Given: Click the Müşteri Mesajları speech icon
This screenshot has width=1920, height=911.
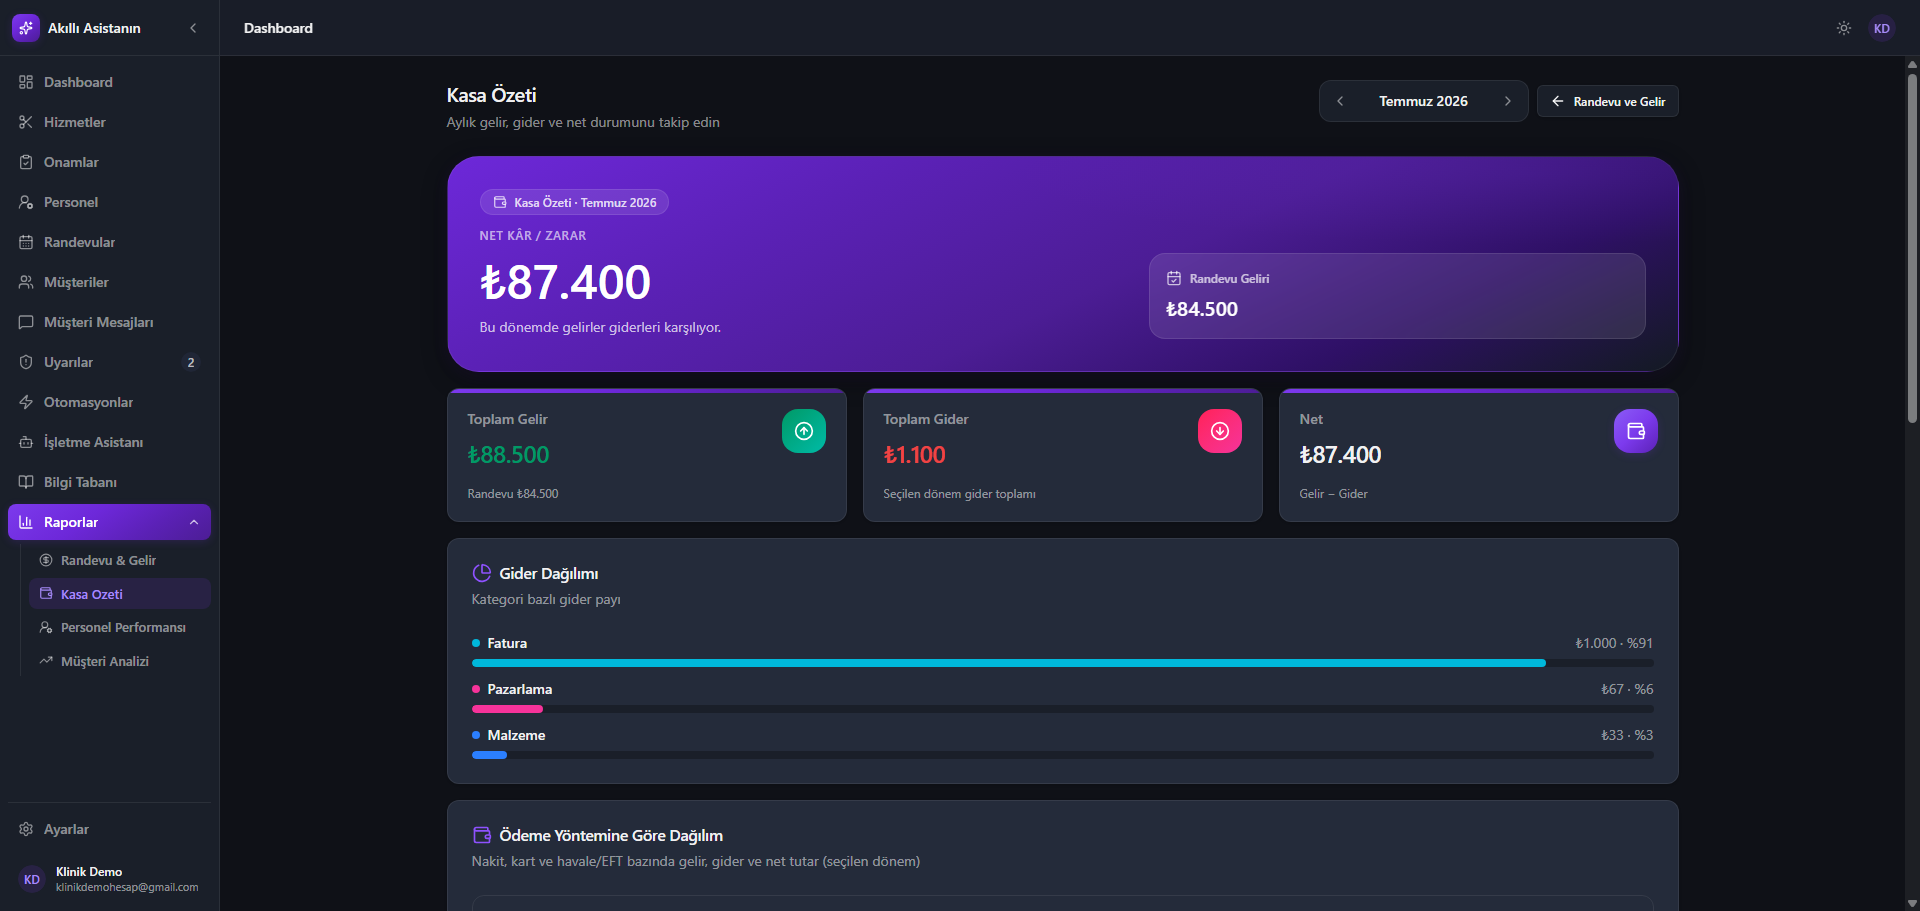Looking at the screenshot, I should coord(26,322).
